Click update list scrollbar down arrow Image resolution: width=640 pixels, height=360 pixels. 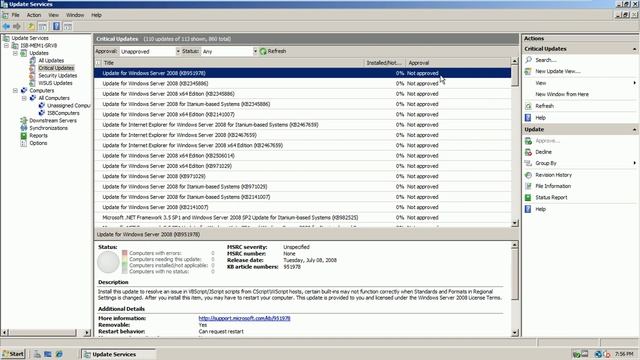click(x=515, y=223)
